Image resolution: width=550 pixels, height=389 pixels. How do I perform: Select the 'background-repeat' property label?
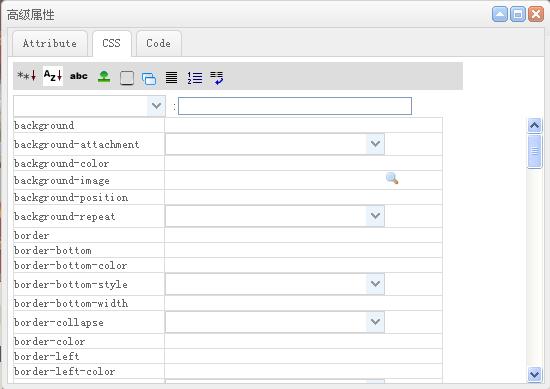[65, 216]
